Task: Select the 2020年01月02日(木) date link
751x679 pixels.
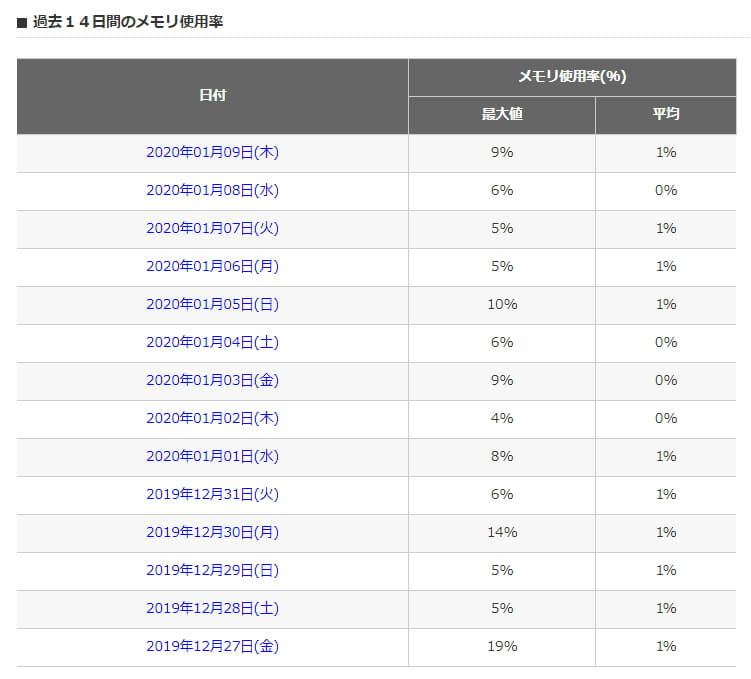Action: click(x=212, y=418)
